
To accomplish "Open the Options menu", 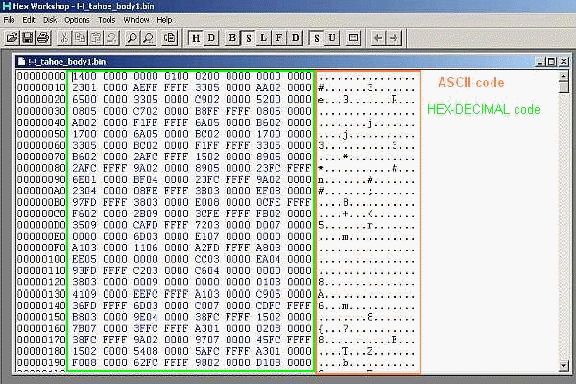I will (77, 20).
